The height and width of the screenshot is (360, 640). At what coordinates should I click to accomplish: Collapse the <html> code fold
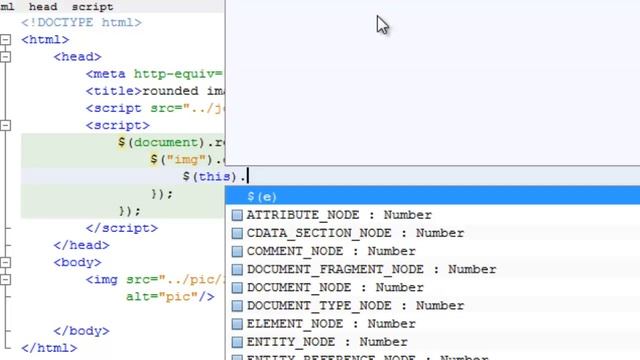5,40
